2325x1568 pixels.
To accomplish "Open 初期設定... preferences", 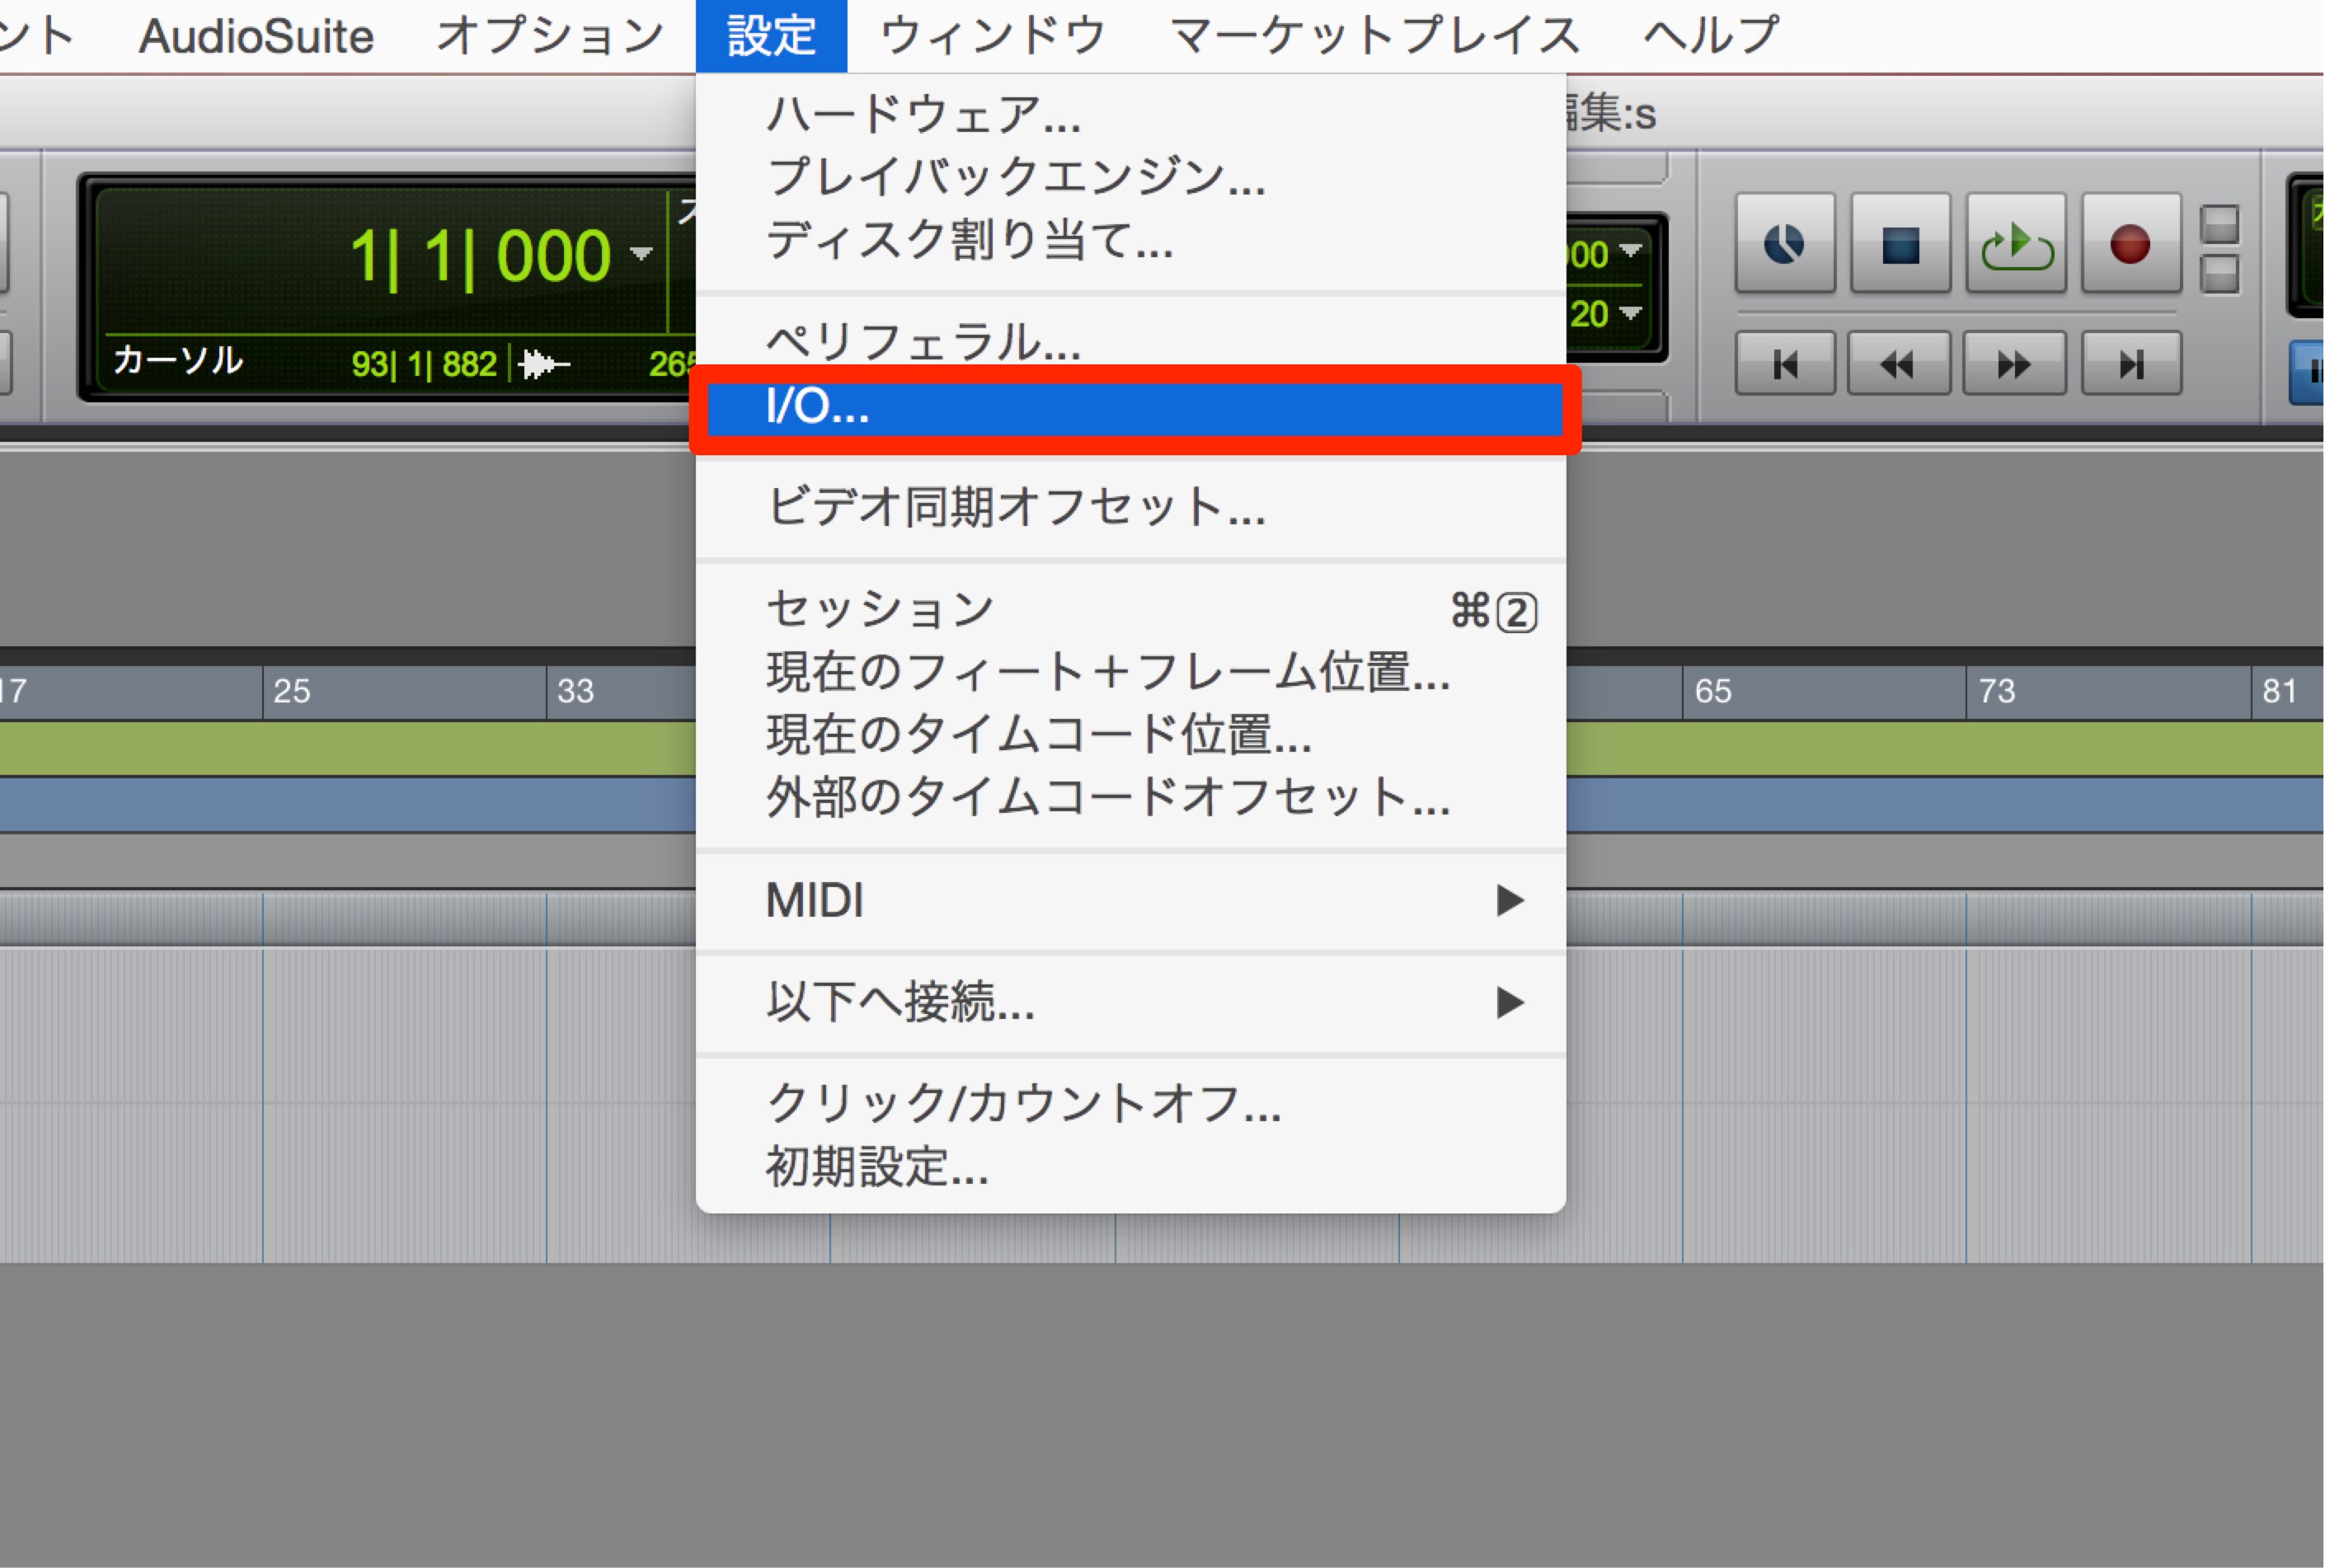I will pos(1130,1167).
